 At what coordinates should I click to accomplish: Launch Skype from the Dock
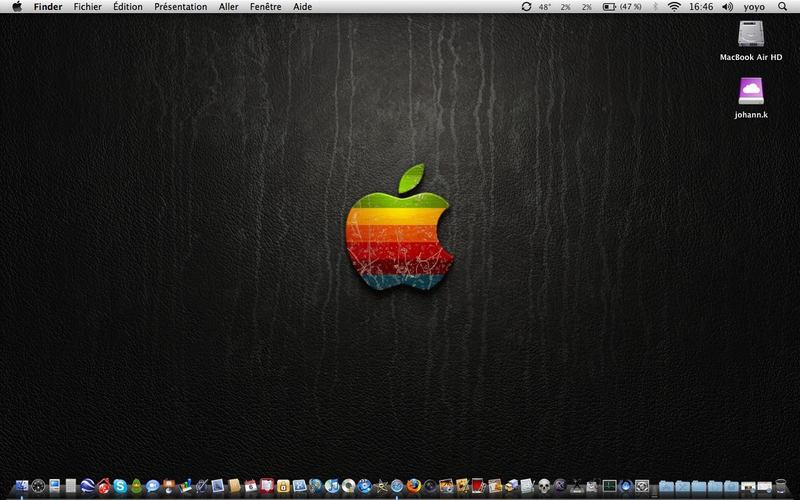120,486
